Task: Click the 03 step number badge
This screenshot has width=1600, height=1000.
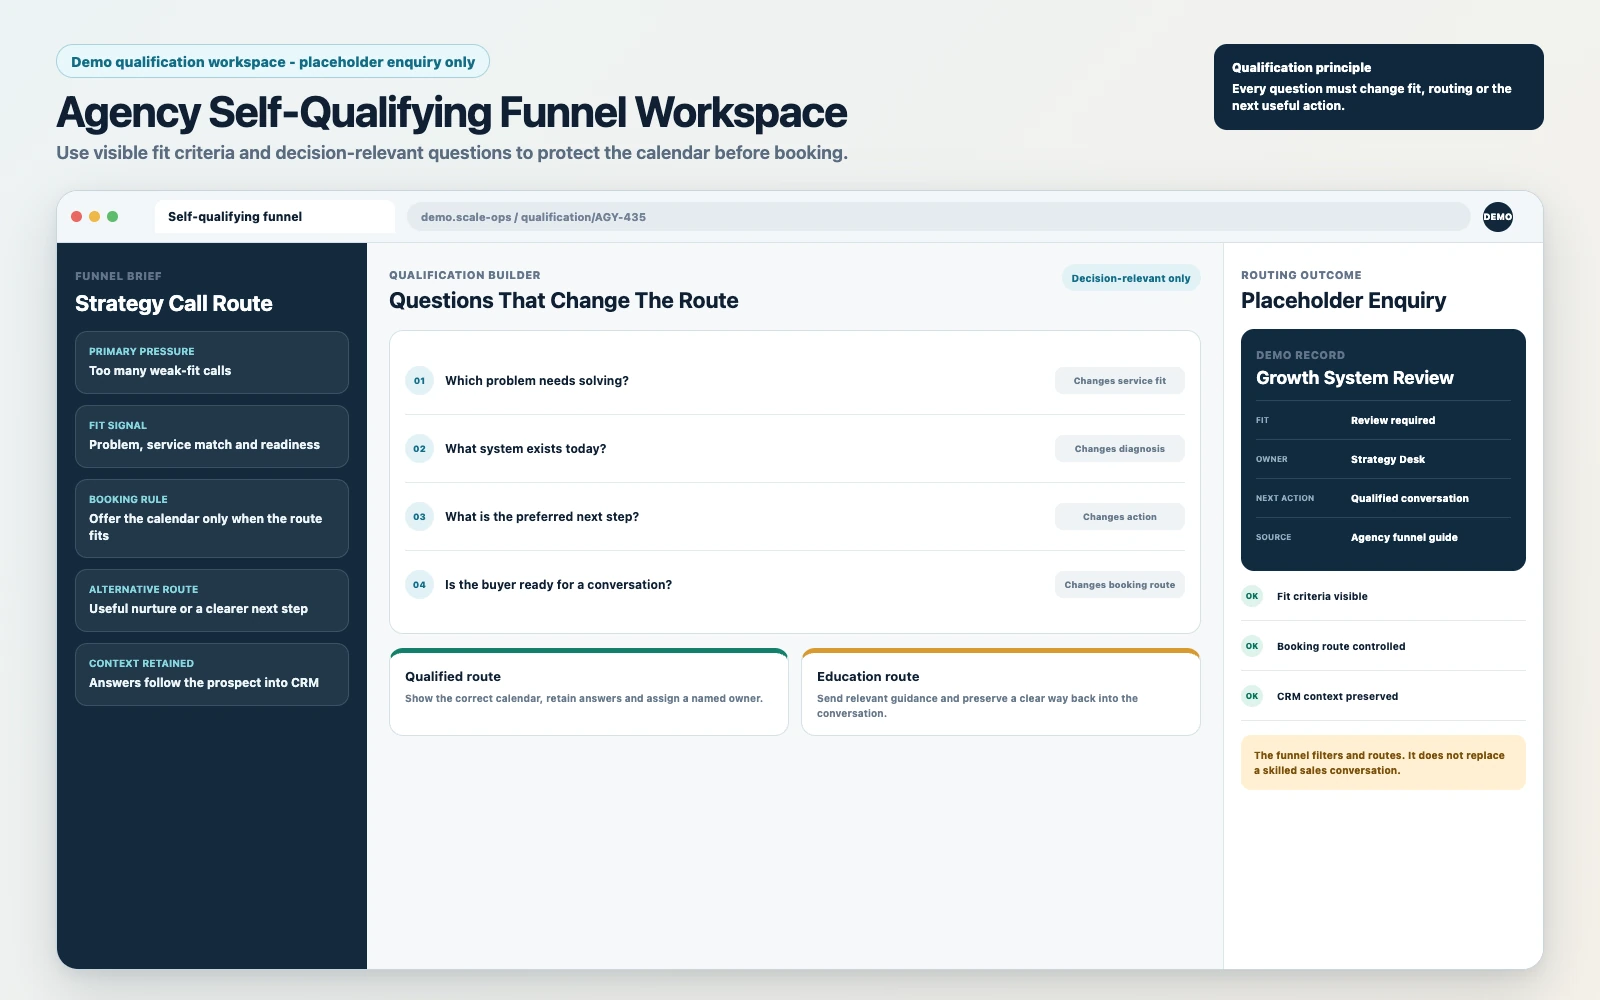Action: tap(419, 517)
